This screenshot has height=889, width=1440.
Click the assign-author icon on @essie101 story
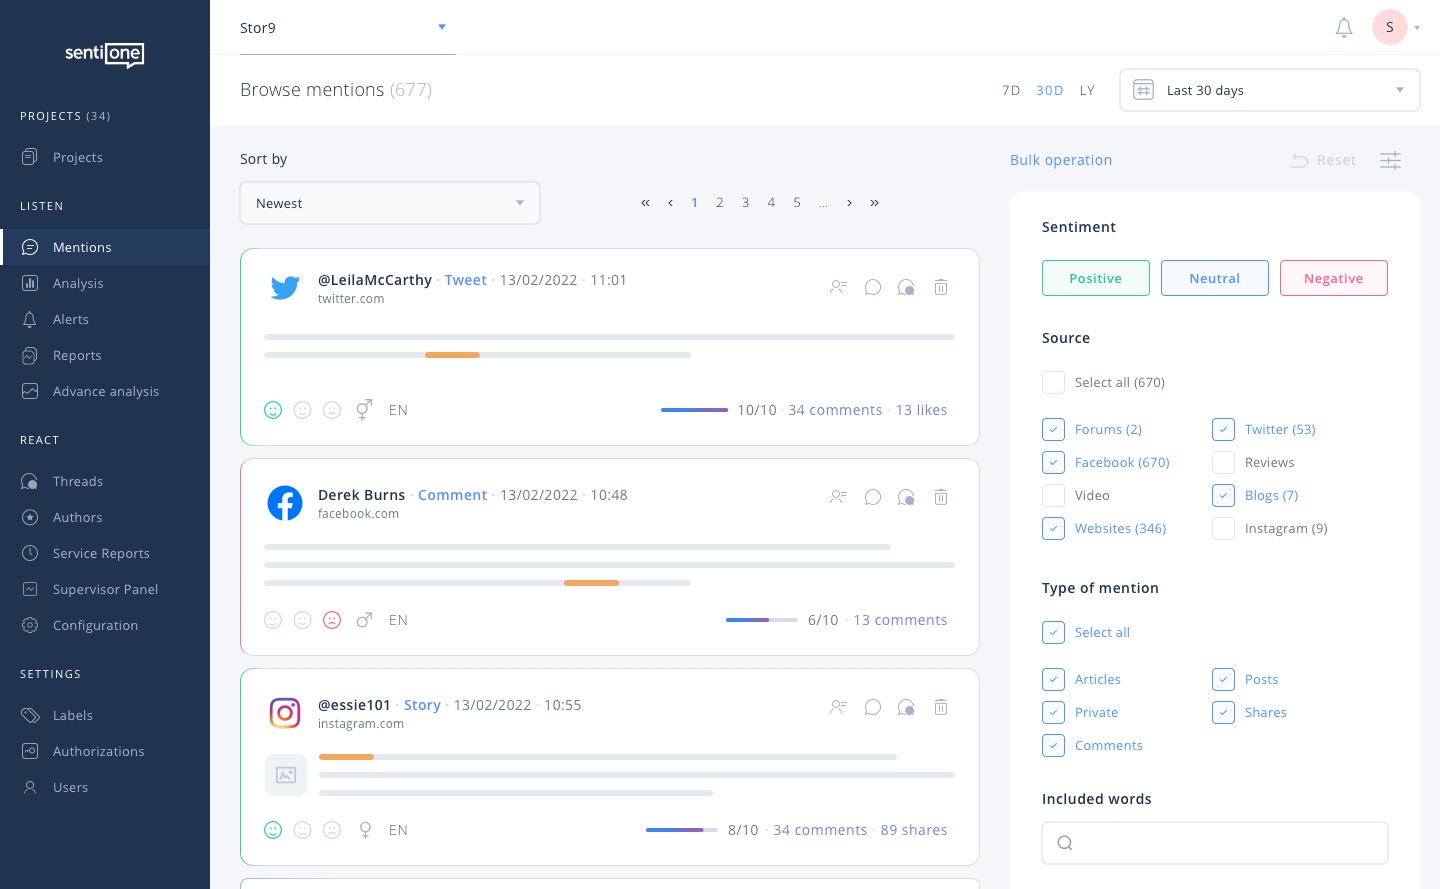[x=838, y=707]
